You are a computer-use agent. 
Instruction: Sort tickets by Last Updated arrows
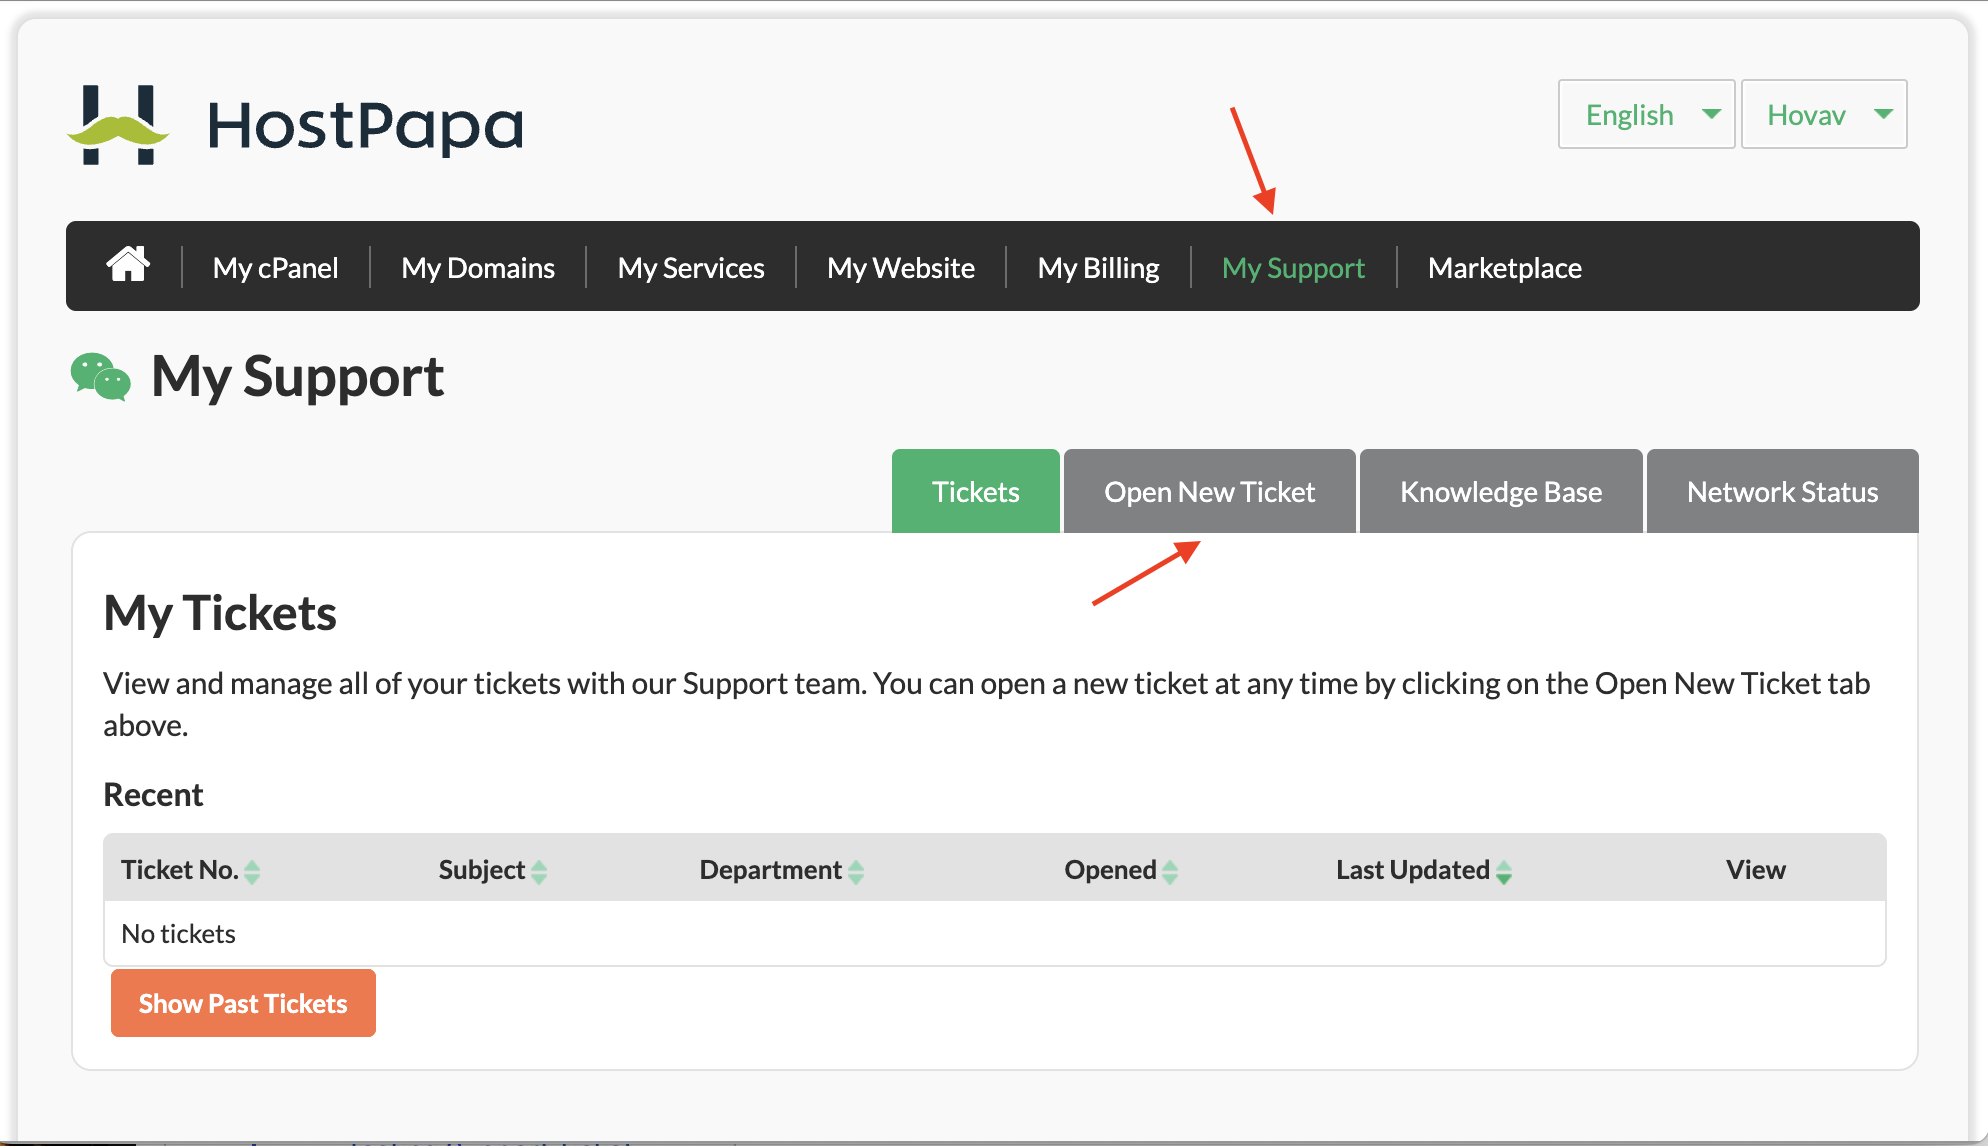tap(1504, 872)
